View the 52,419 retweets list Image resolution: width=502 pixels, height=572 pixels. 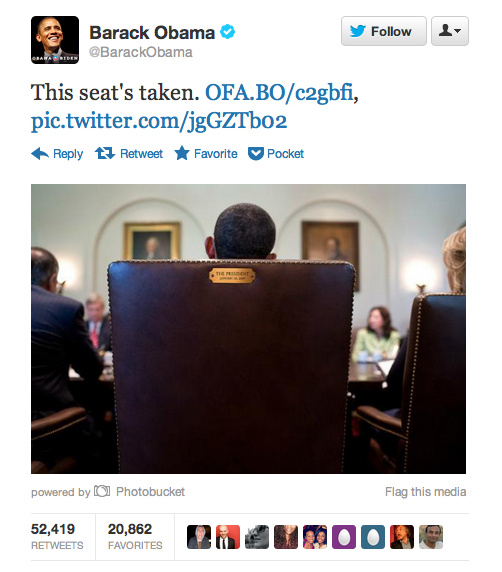(57, 537)
